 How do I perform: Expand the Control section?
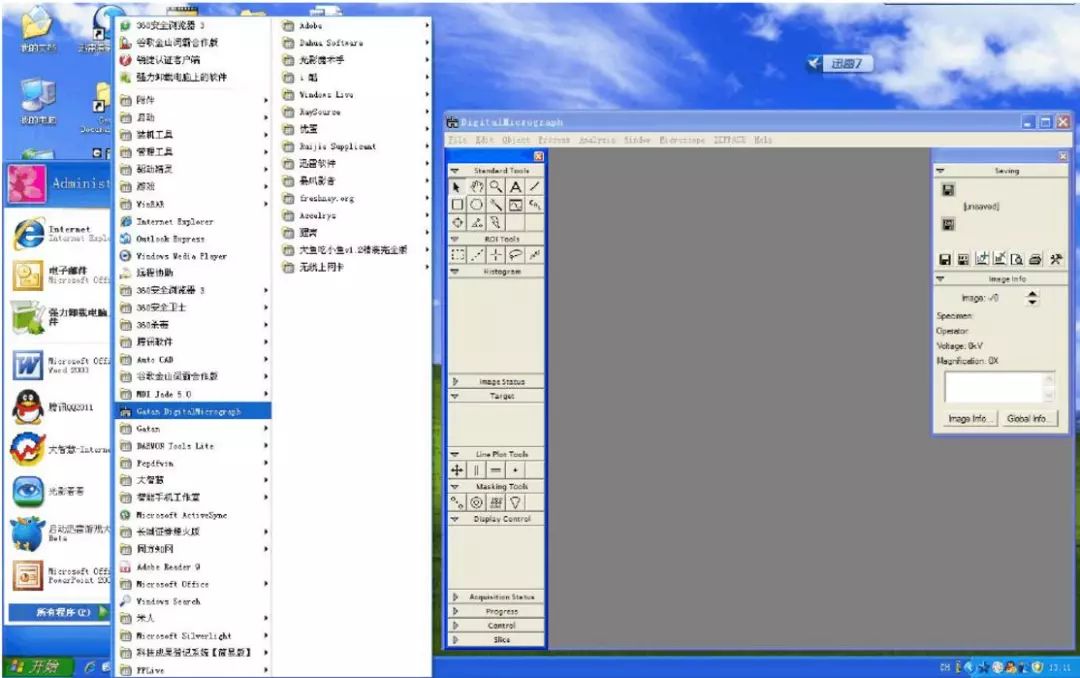[455, 626]
